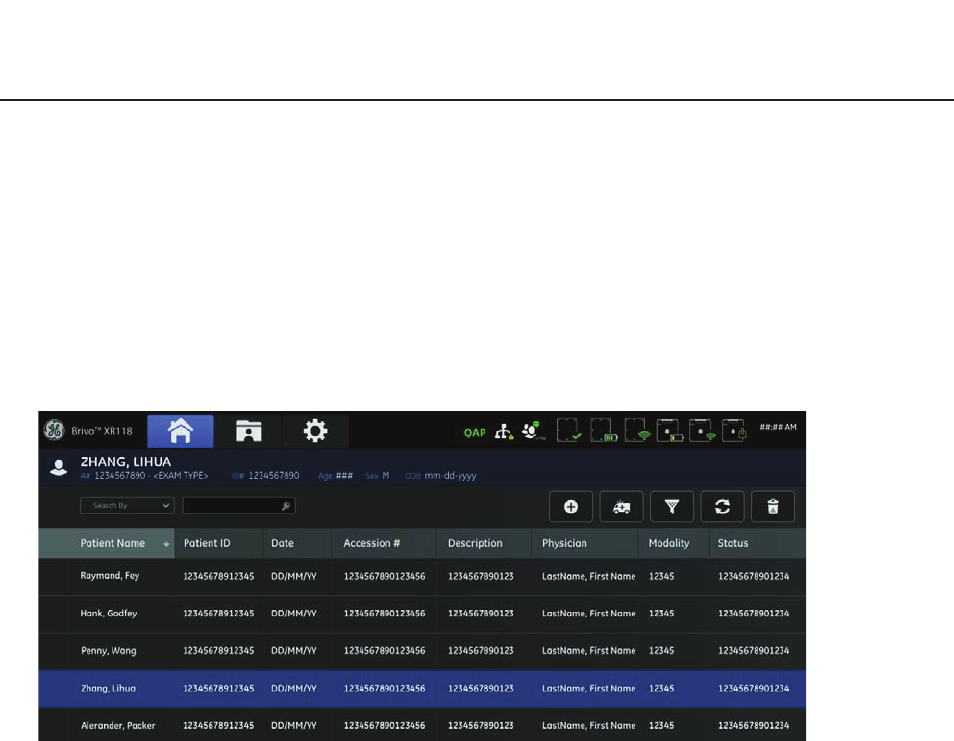View second detector power state icon

[x=734, y=430]
